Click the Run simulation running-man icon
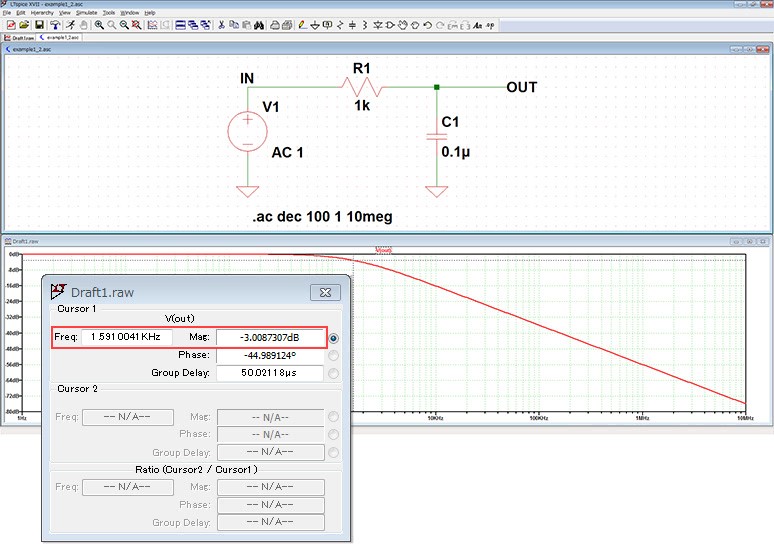The height and width of the screenshot is (544, 774). [71, 24]
